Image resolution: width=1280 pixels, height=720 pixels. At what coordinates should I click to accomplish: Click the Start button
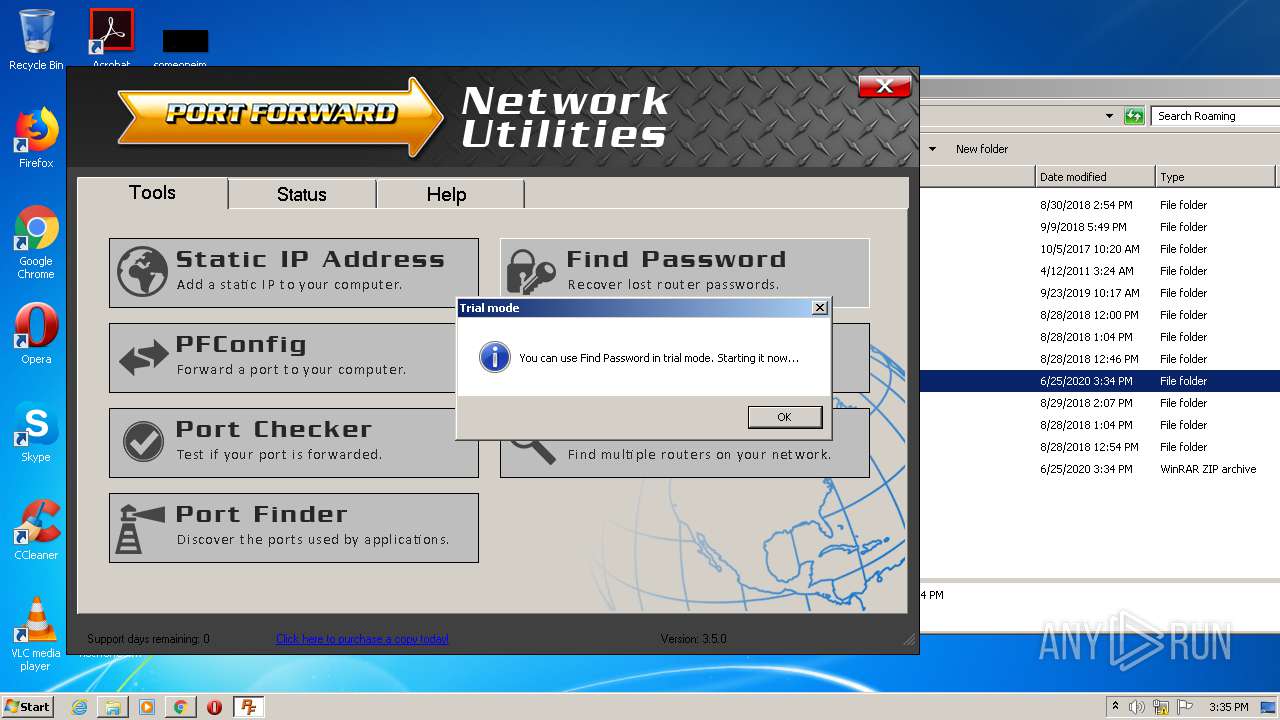tap(28, 706)
